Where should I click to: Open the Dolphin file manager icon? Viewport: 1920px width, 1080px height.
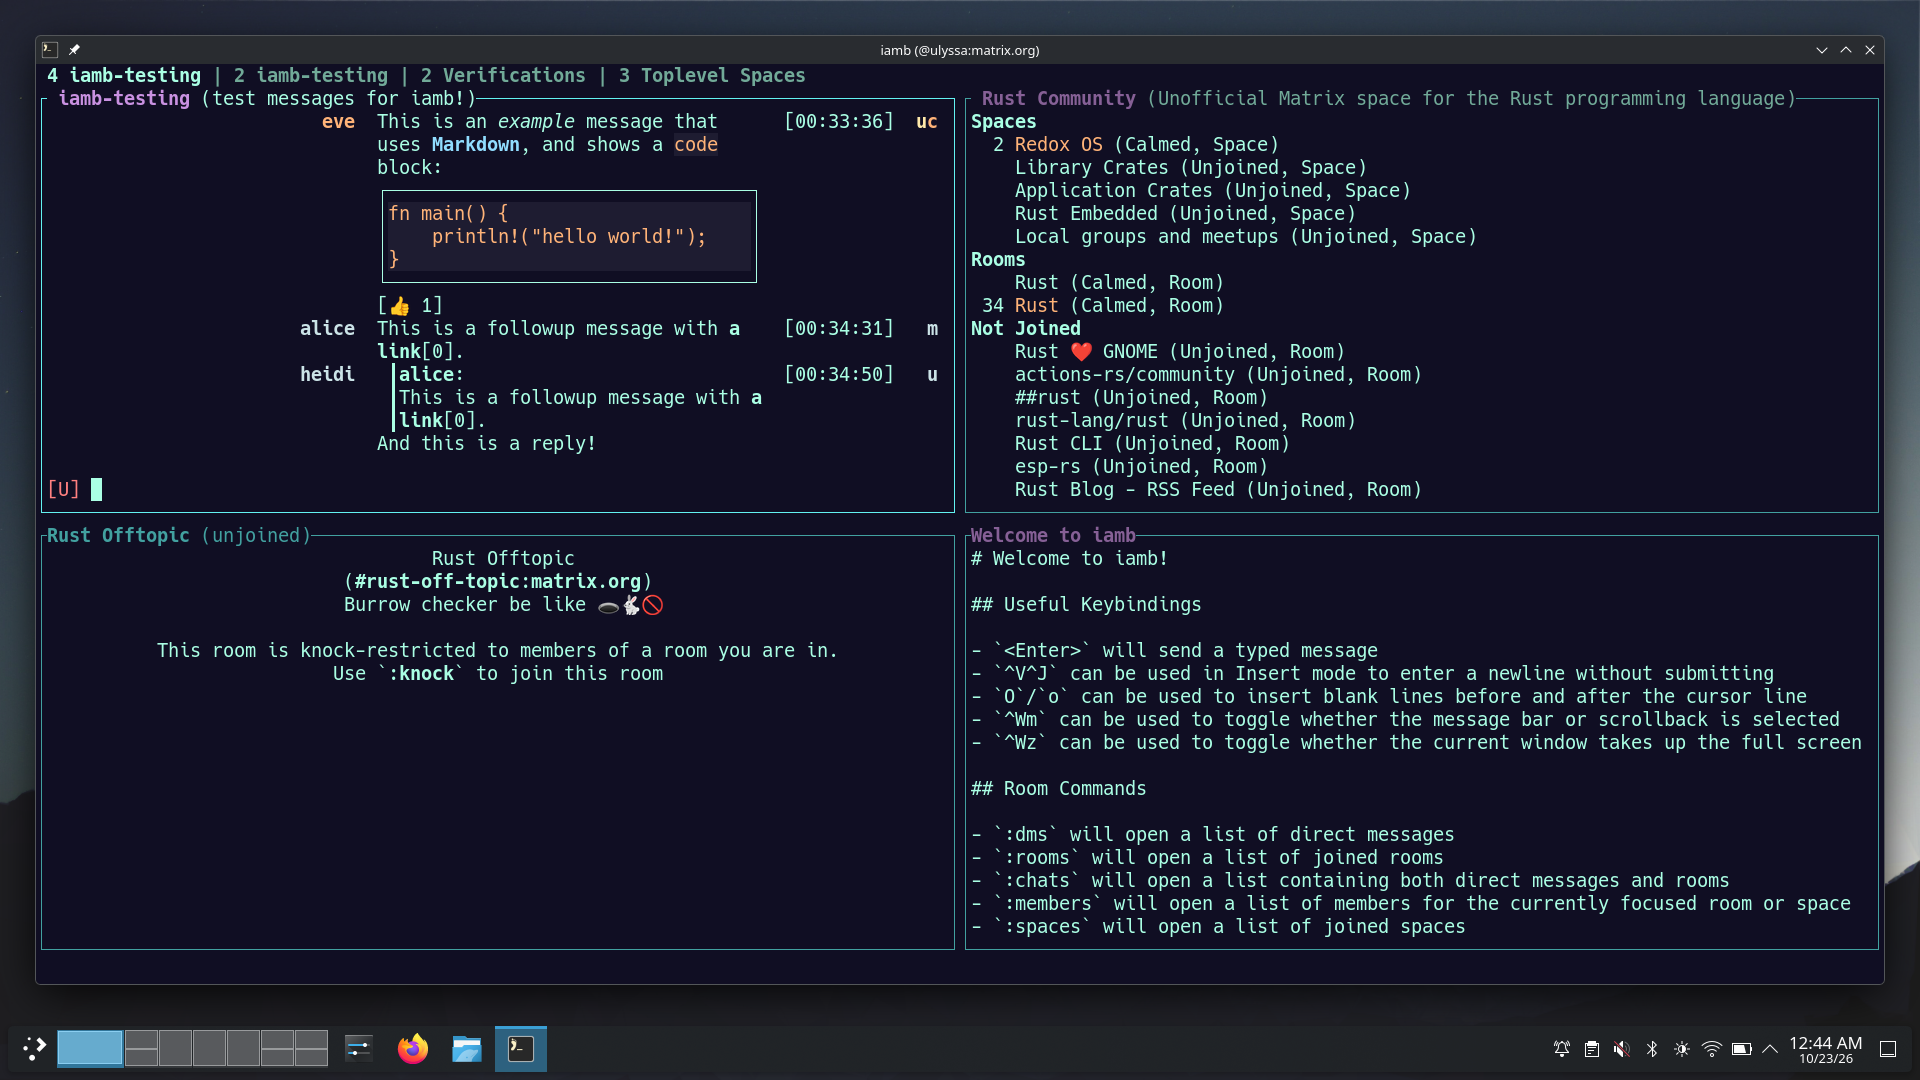[x=466, y=1048]
